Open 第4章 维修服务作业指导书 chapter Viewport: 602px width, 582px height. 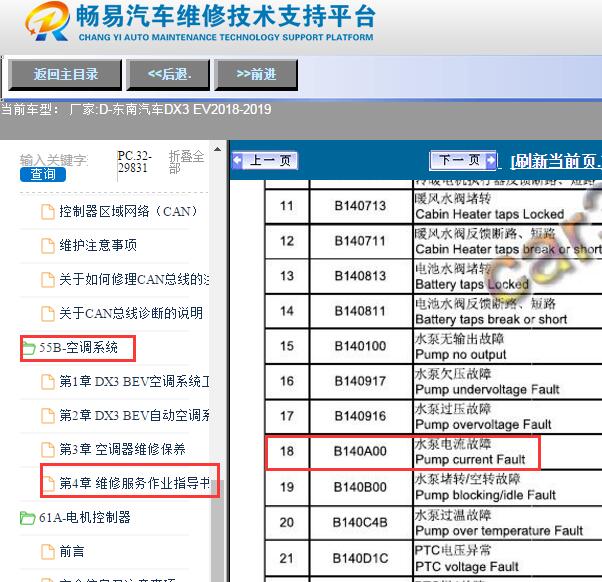coord(134,483)
